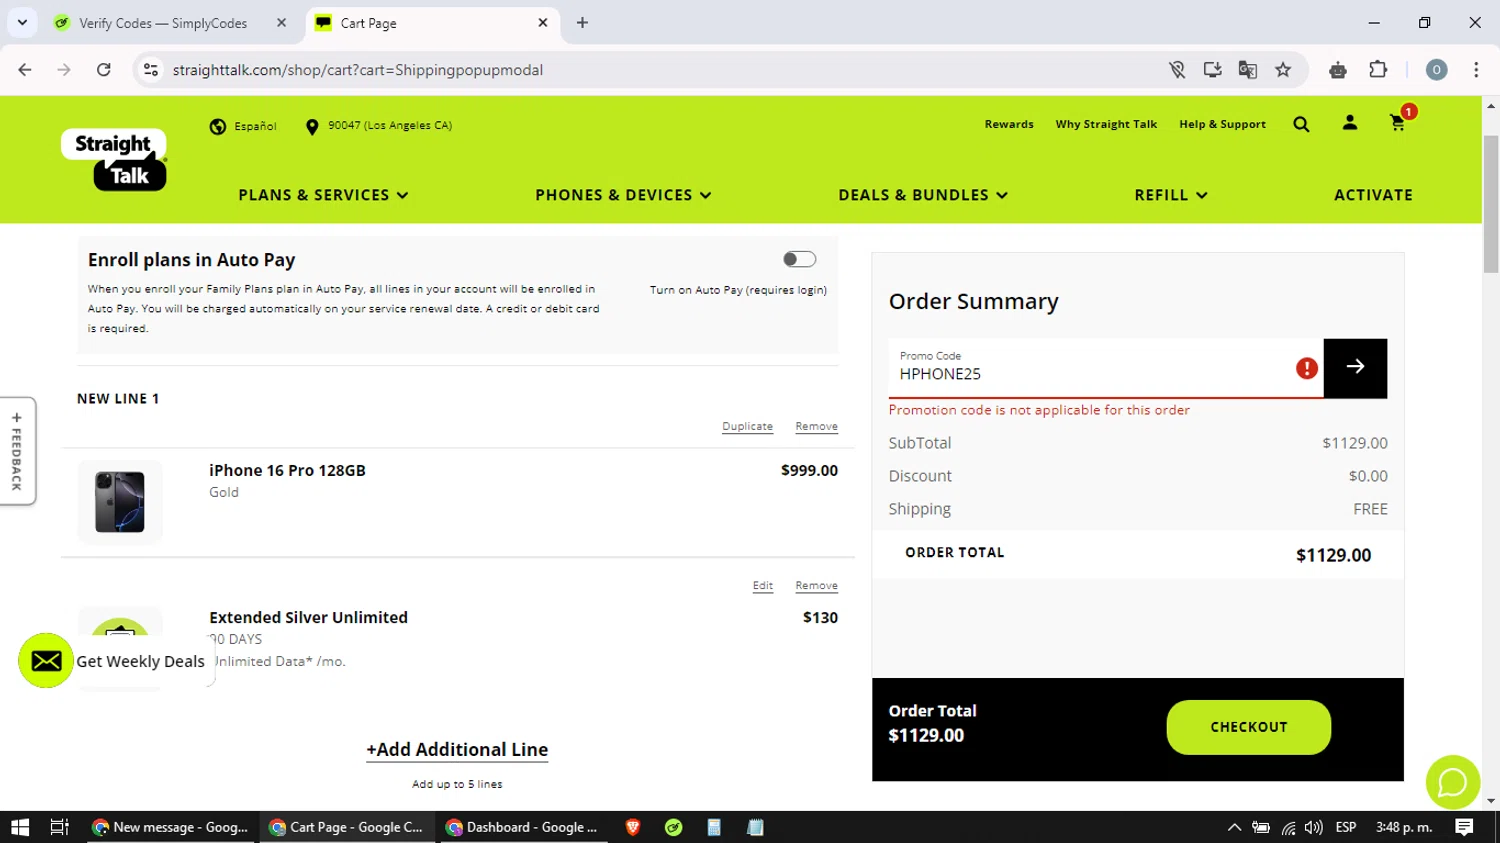Edit the Extended Silver Unlimited plan
This screenshot has width=1500, height=843.
coord(762,586)
